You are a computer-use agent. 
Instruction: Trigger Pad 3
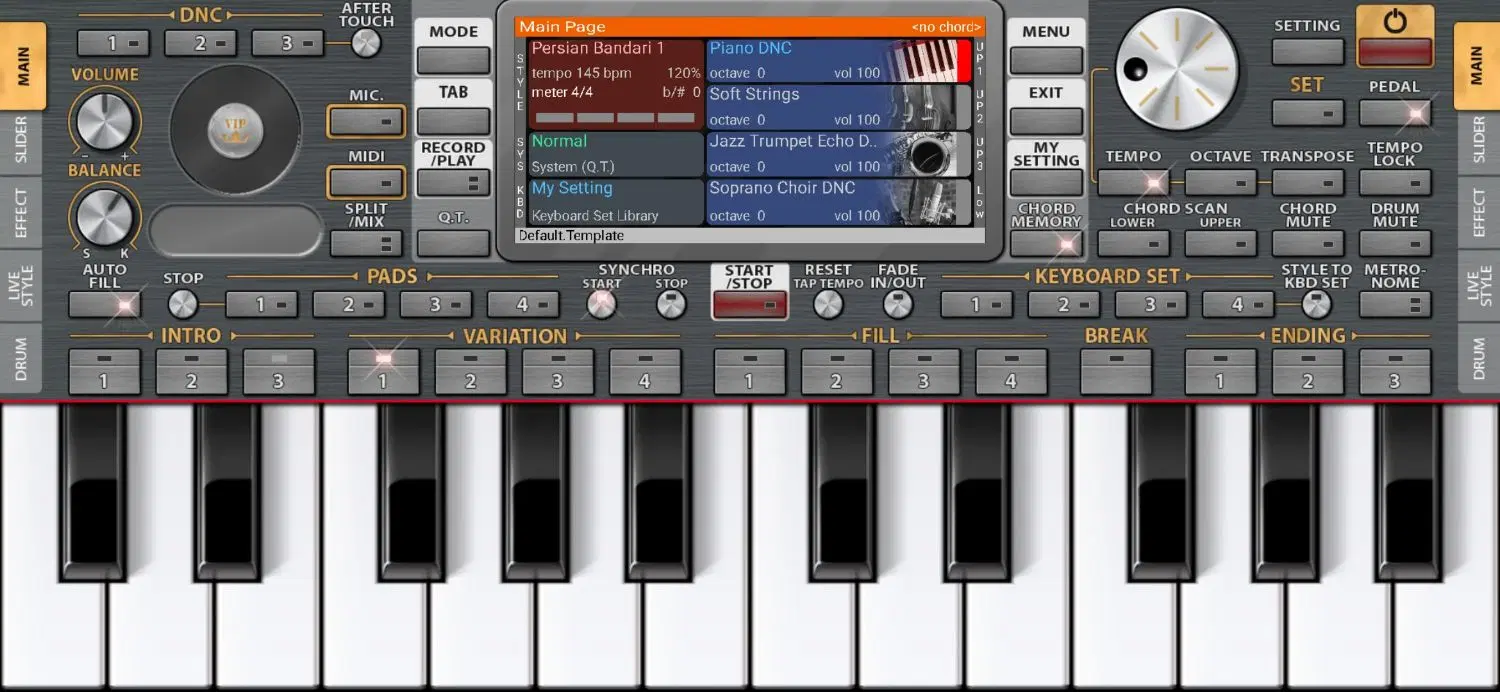tap(436, 304)
